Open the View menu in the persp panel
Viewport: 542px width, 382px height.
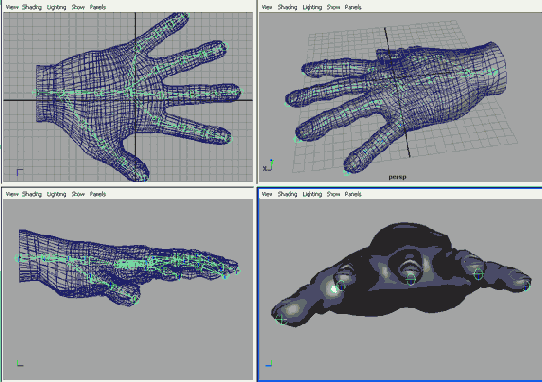coord(267,7)
